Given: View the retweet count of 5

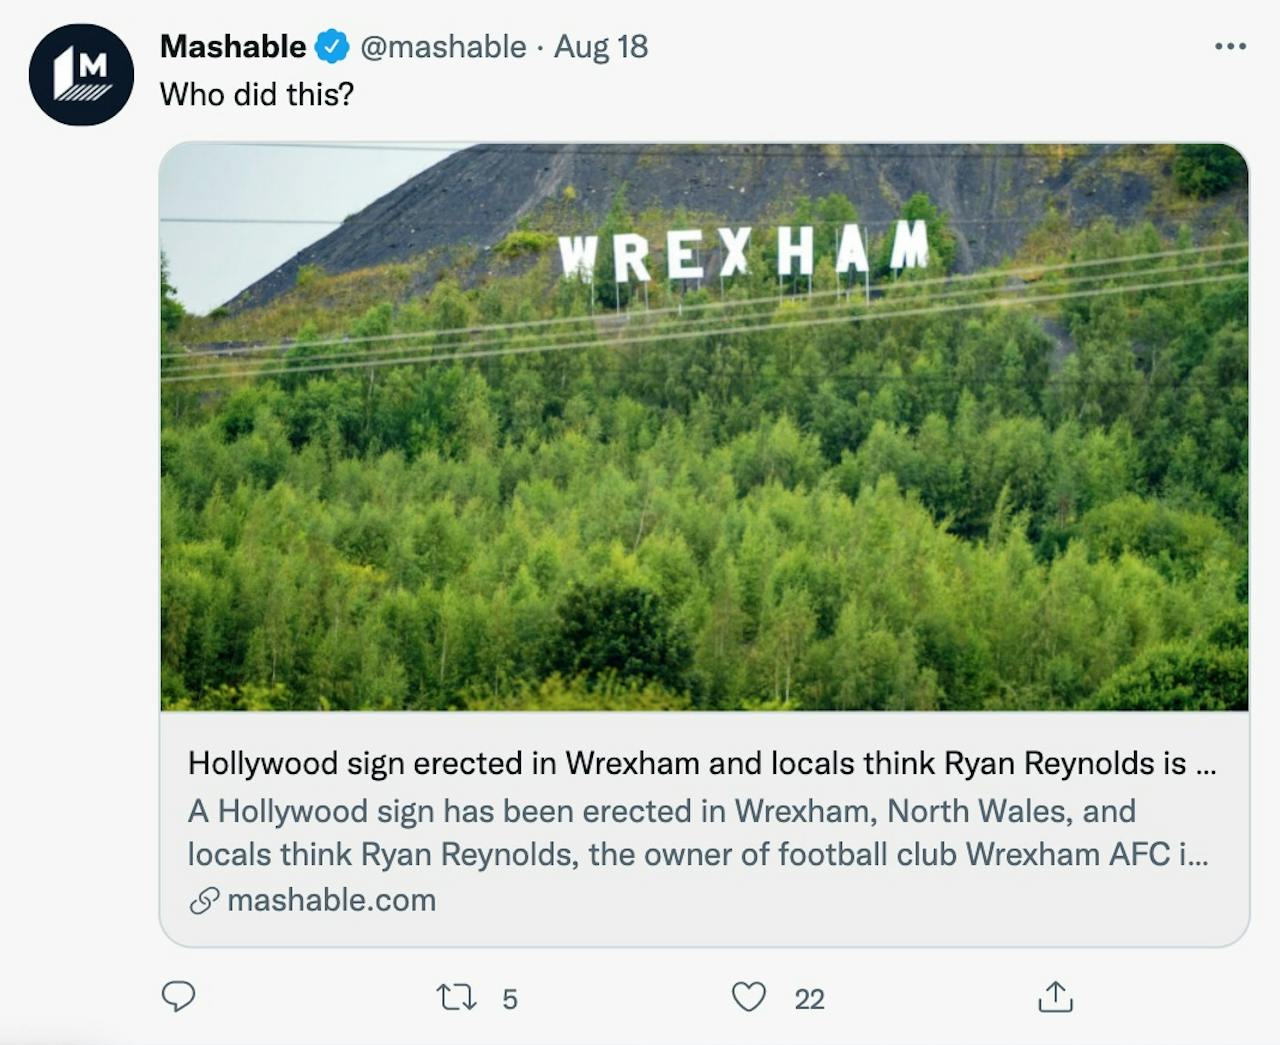Looking at the screenshot, I should pos(510,999).
